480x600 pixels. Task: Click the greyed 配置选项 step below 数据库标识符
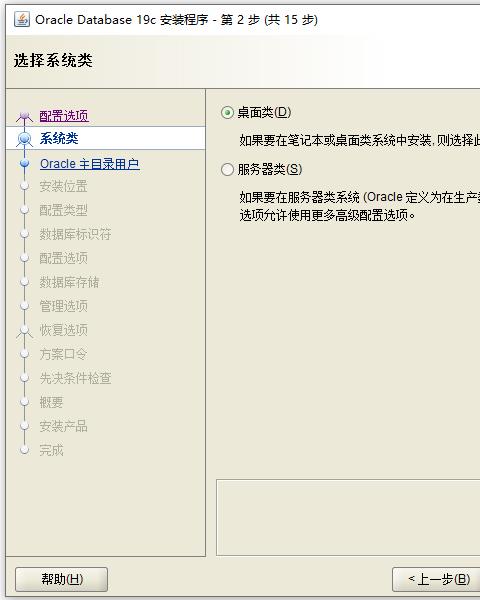64,258
